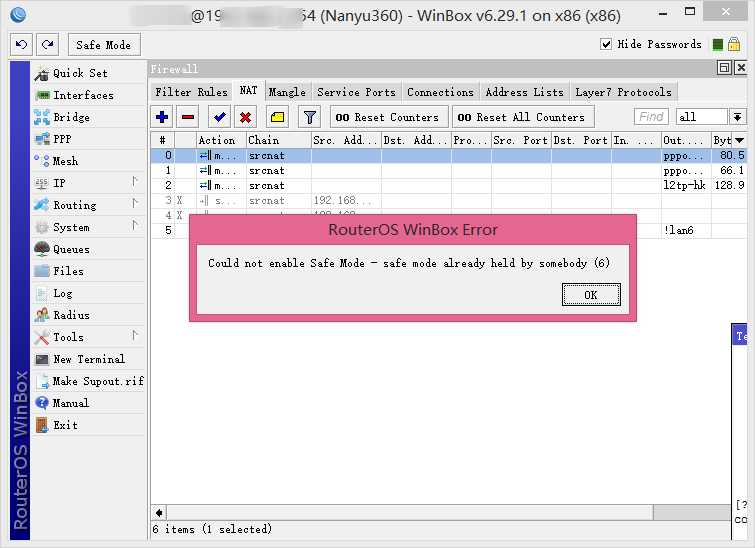Restore the Firewall sub-window
The height and width of the screenshot is (548, 755).
(724, 68)
